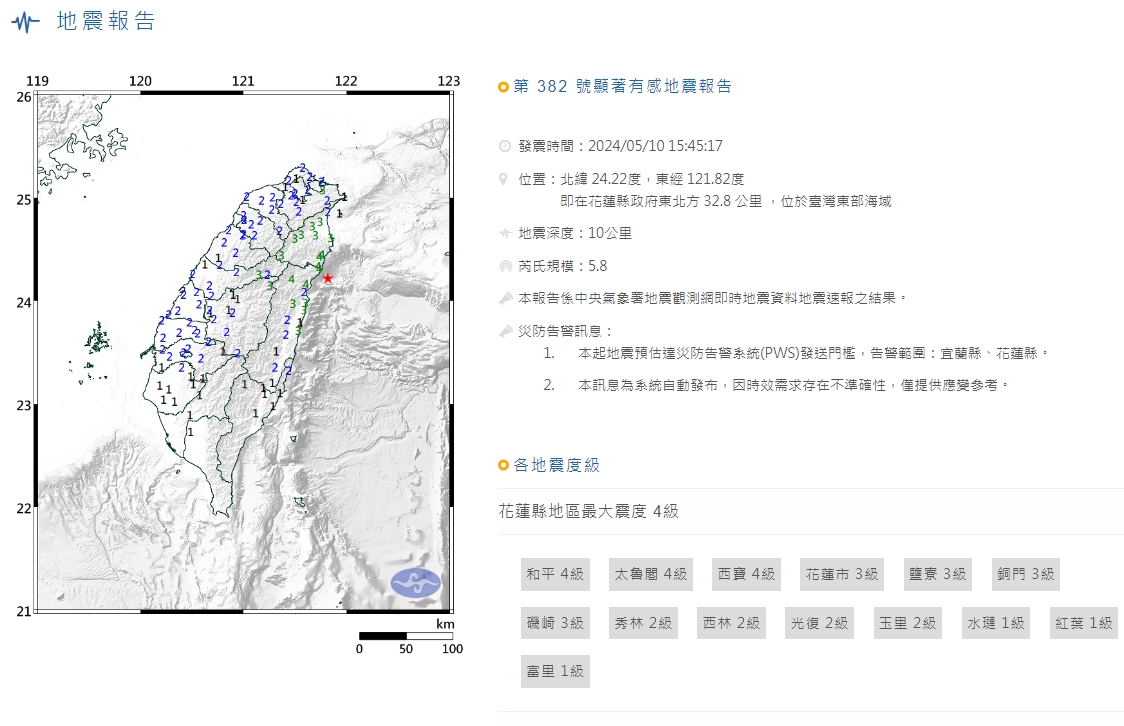The height and width of the screenshot is (726, 1124).
Task: Click the blue agency logo on map
Action: (415, 582)
